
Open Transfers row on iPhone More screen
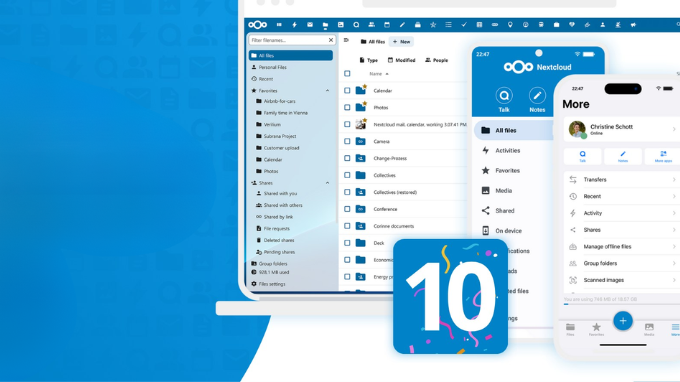(x=621, y=180)
